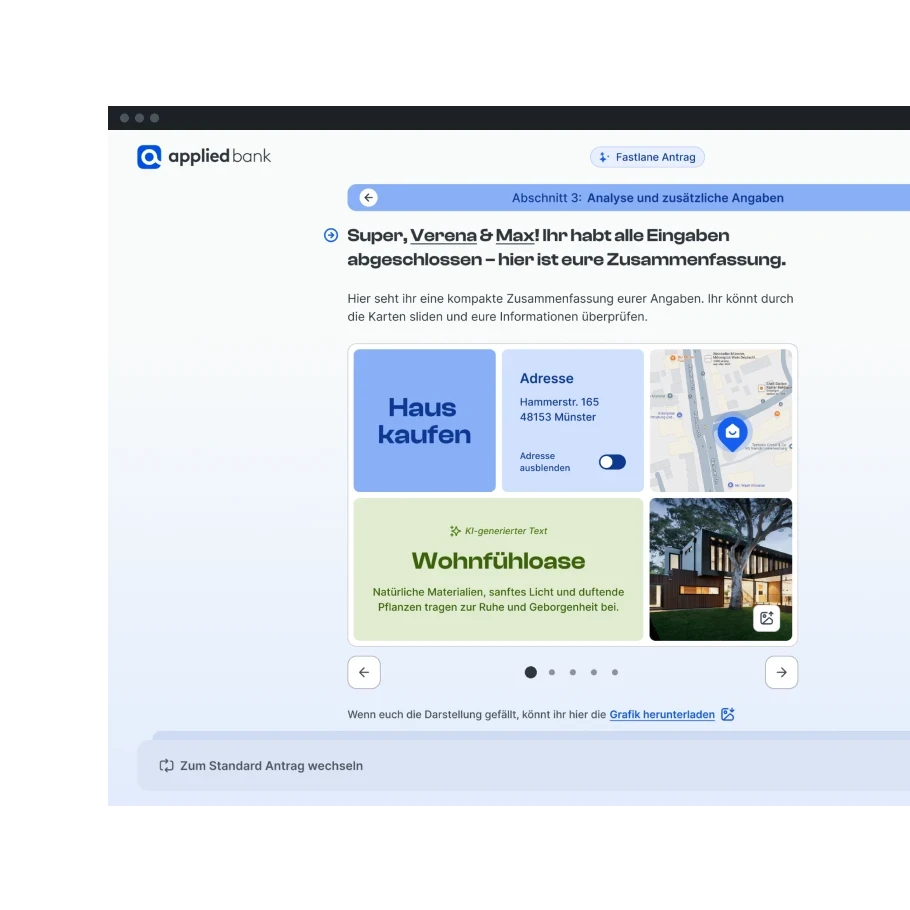Select the Haus kaufen card
Screen dimensions: 910x910
[x=424, y=420]
